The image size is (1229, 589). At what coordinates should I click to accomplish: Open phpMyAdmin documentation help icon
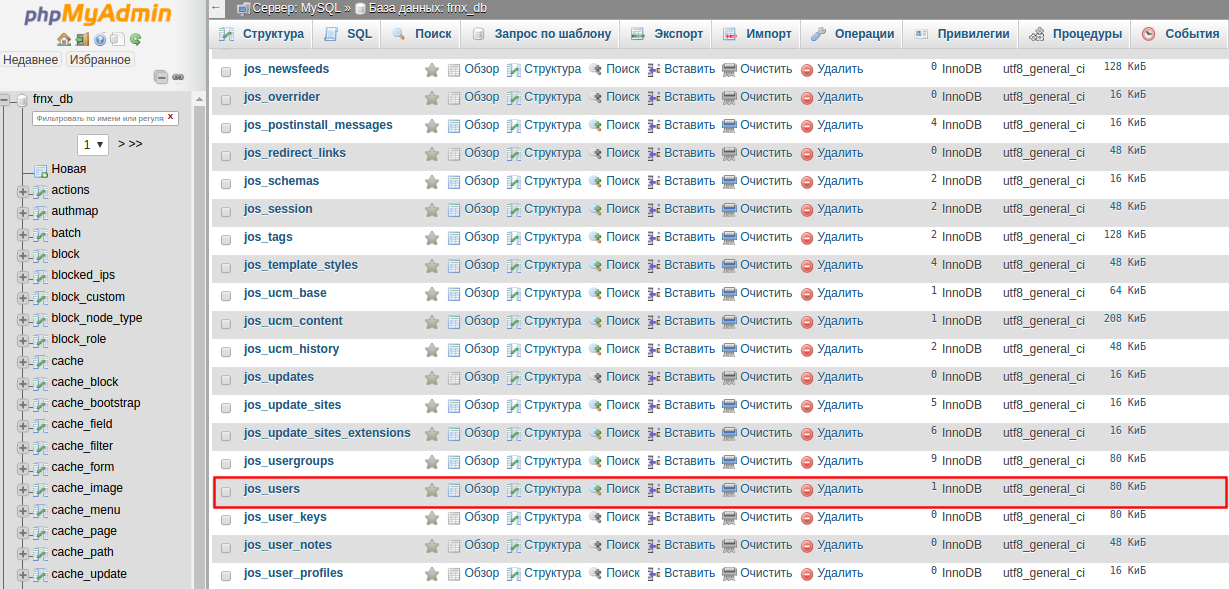pyautogui.click(x=100, y=40)
